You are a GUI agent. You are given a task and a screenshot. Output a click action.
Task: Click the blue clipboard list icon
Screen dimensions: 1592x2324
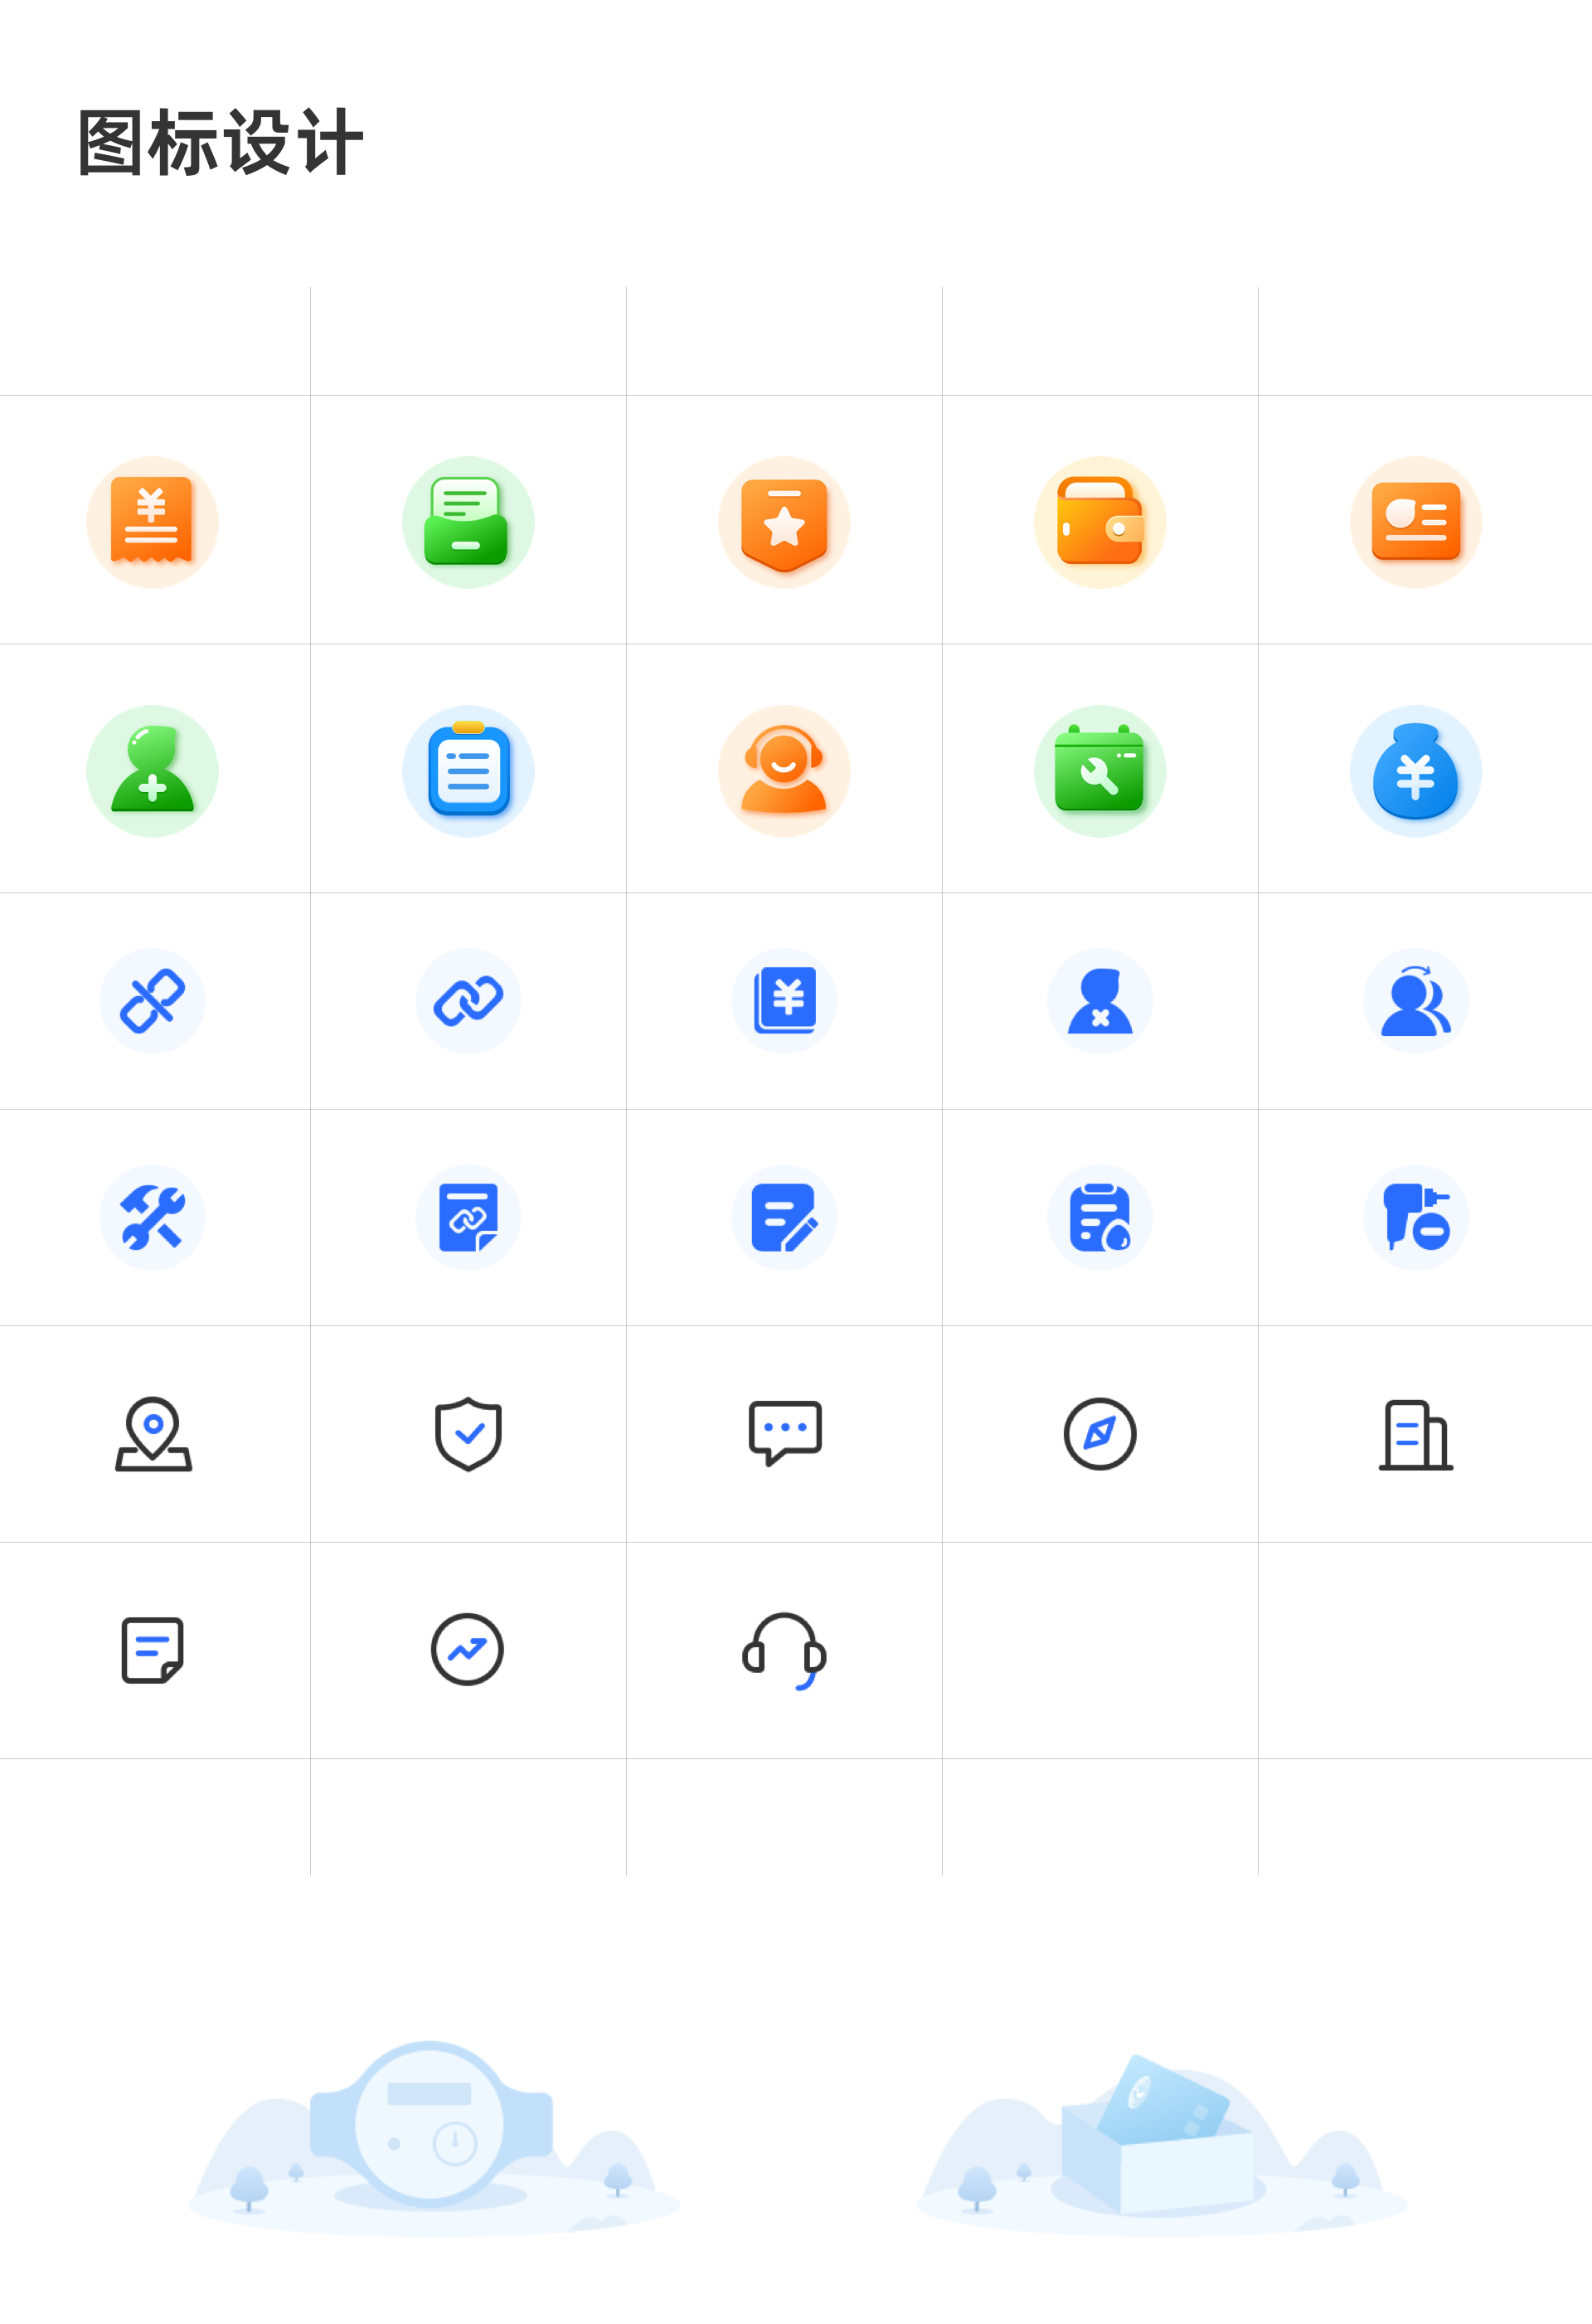(468, 771)
